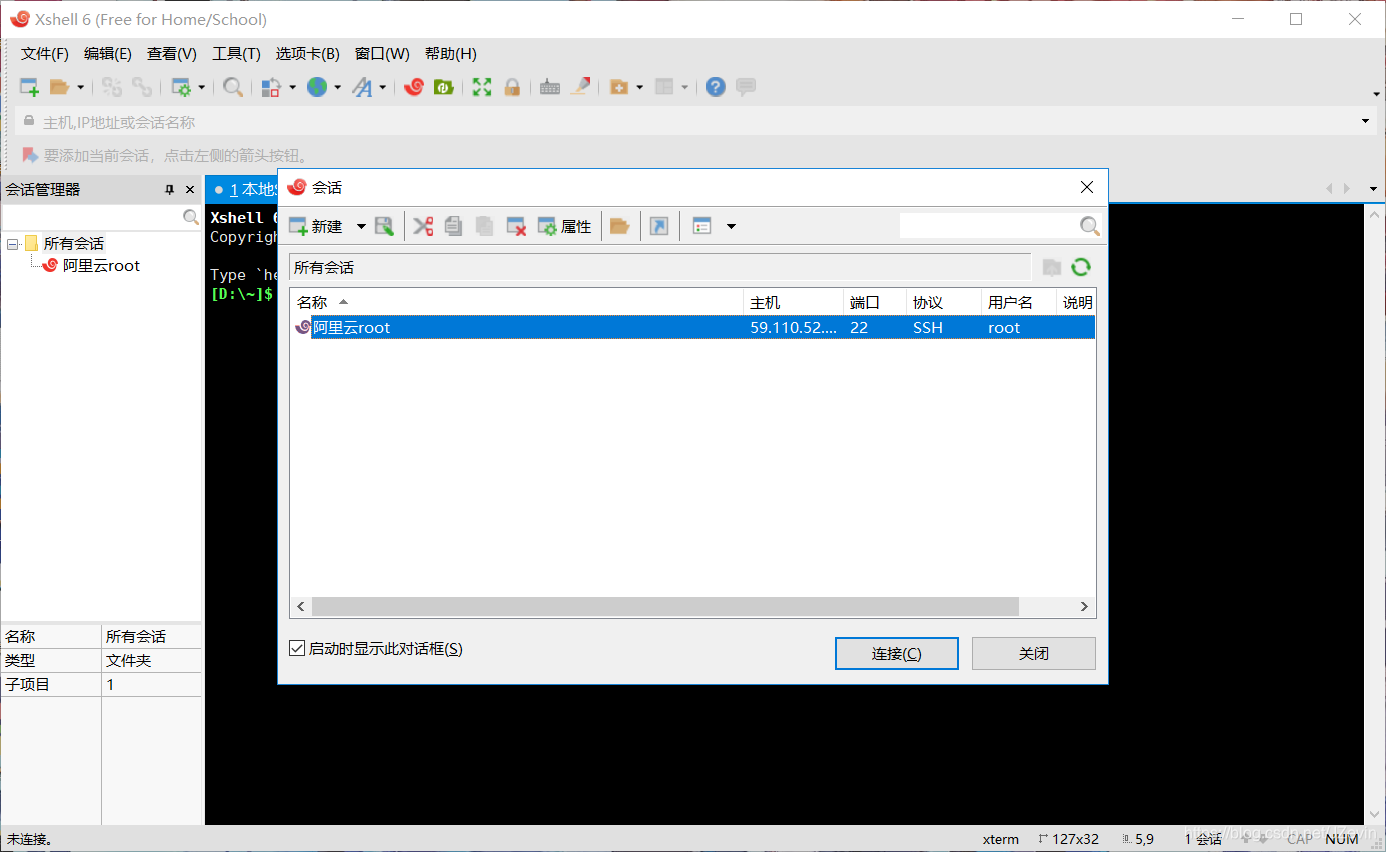Click the right arrow of session list scrollbar

[x=1084, y=607]
